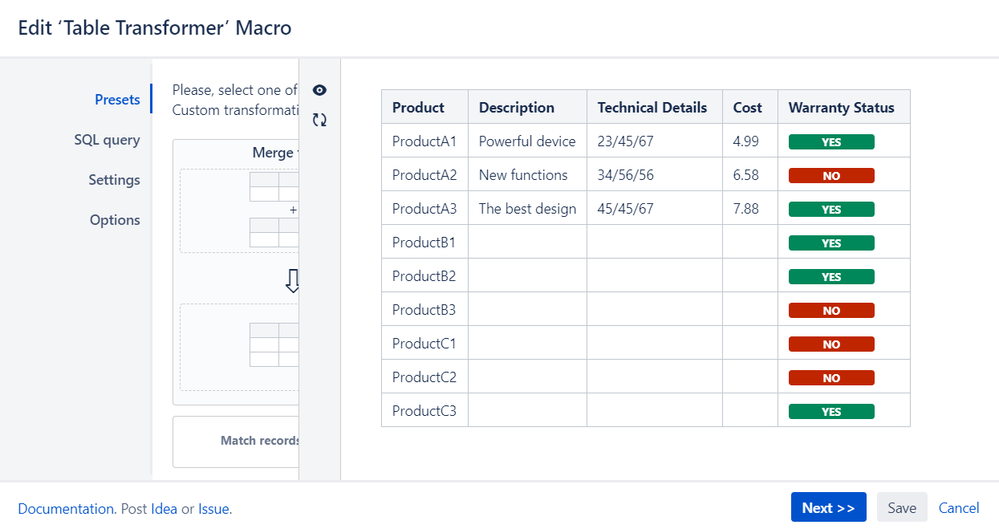Switch to the SQL query tab
999x530 pixels.
click(x=107, y=140)
